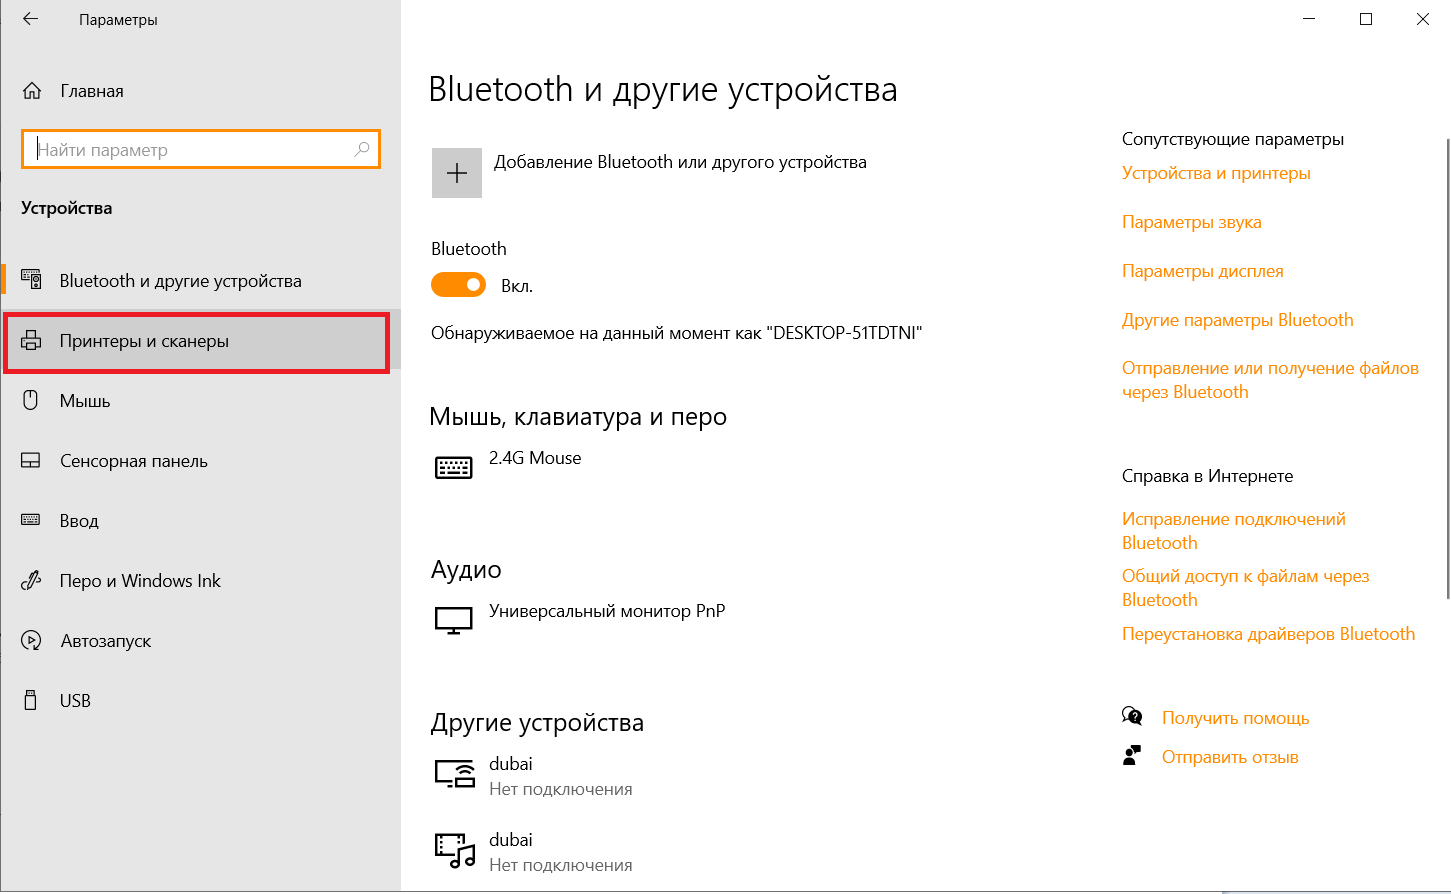This screenshot has width=1451, height=894.
Task: Click the plus icon to add Bluetooth device
Action: point(457,173)
